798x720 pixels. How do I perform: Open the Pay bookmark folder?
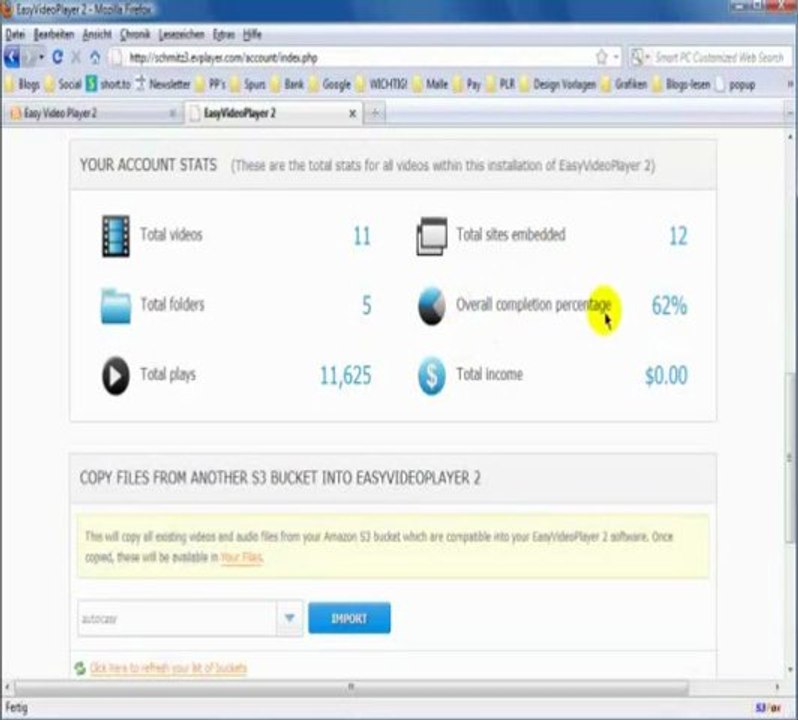467,84
